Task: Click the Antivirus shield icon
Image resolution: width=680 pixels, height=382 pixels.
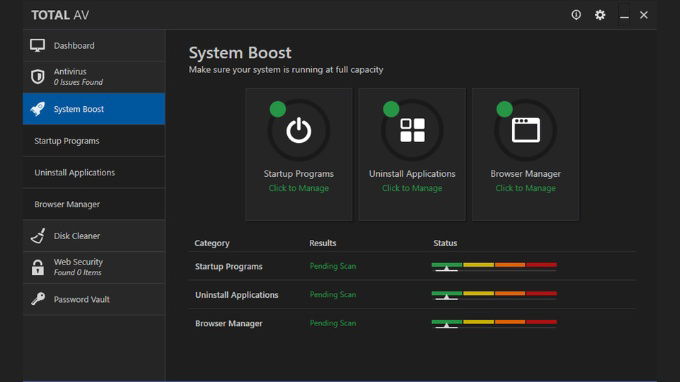Action: tap(38, 77)
